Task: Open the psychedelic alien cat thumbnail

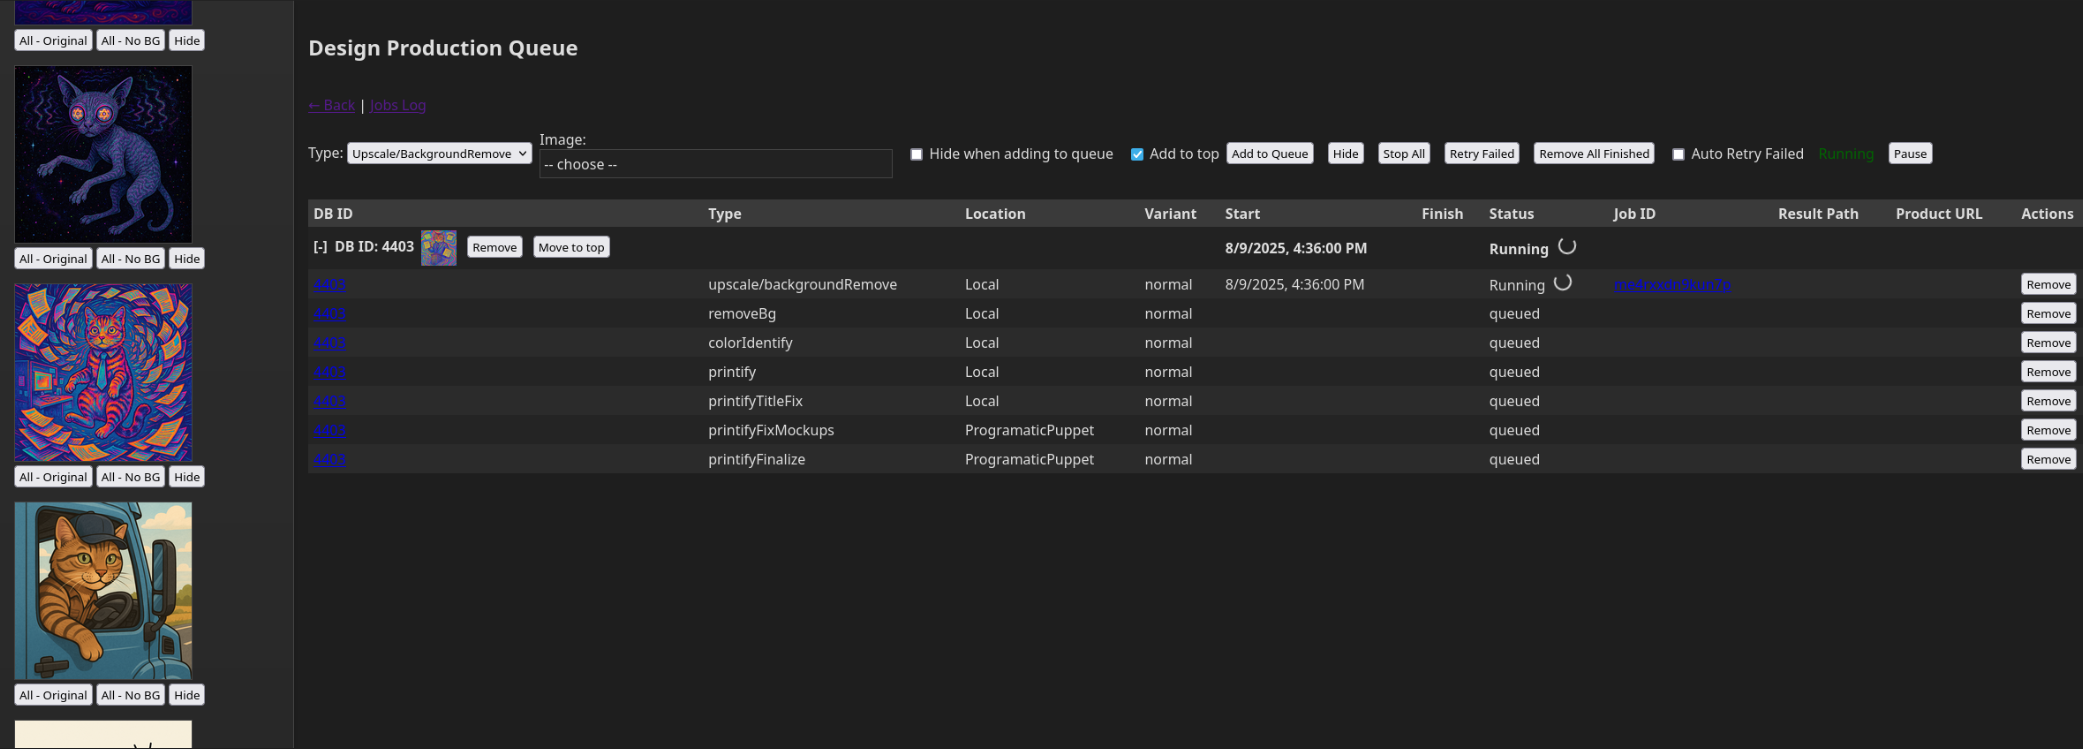Action: (x=103, y=154)
